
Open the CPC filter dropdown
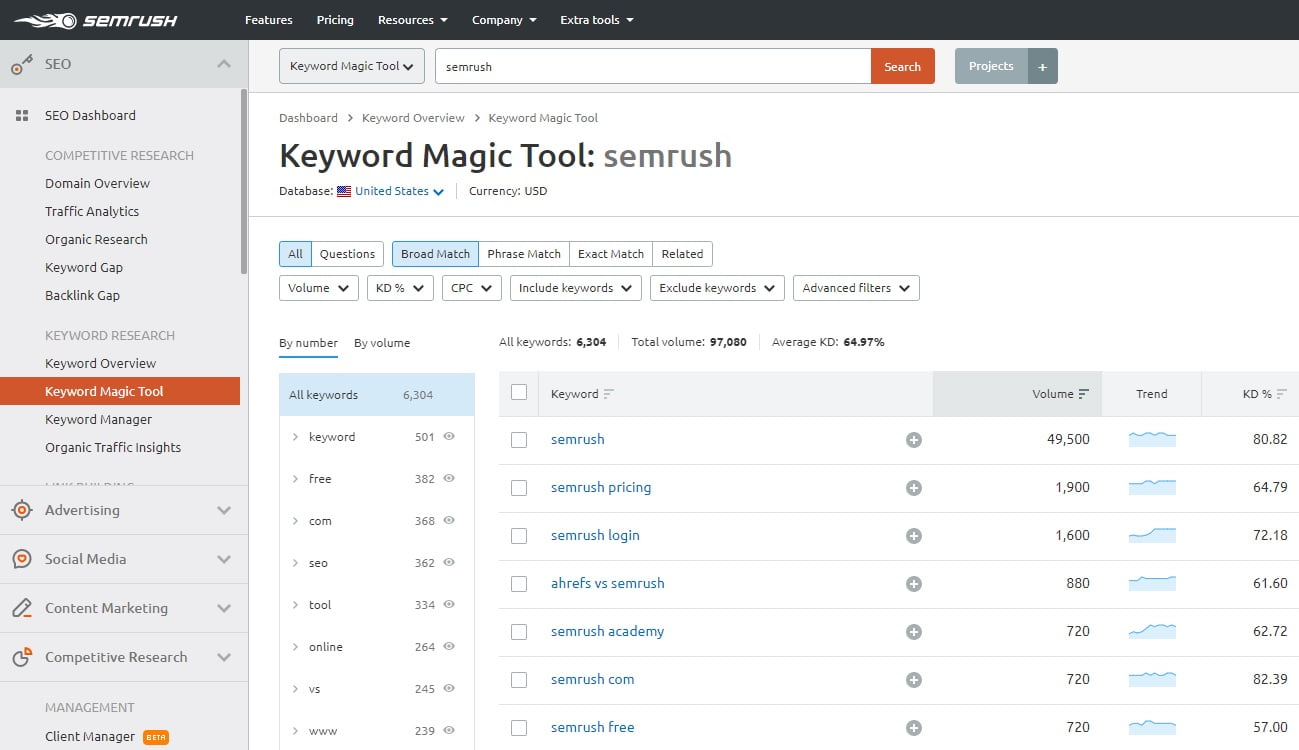coord(472,288)
